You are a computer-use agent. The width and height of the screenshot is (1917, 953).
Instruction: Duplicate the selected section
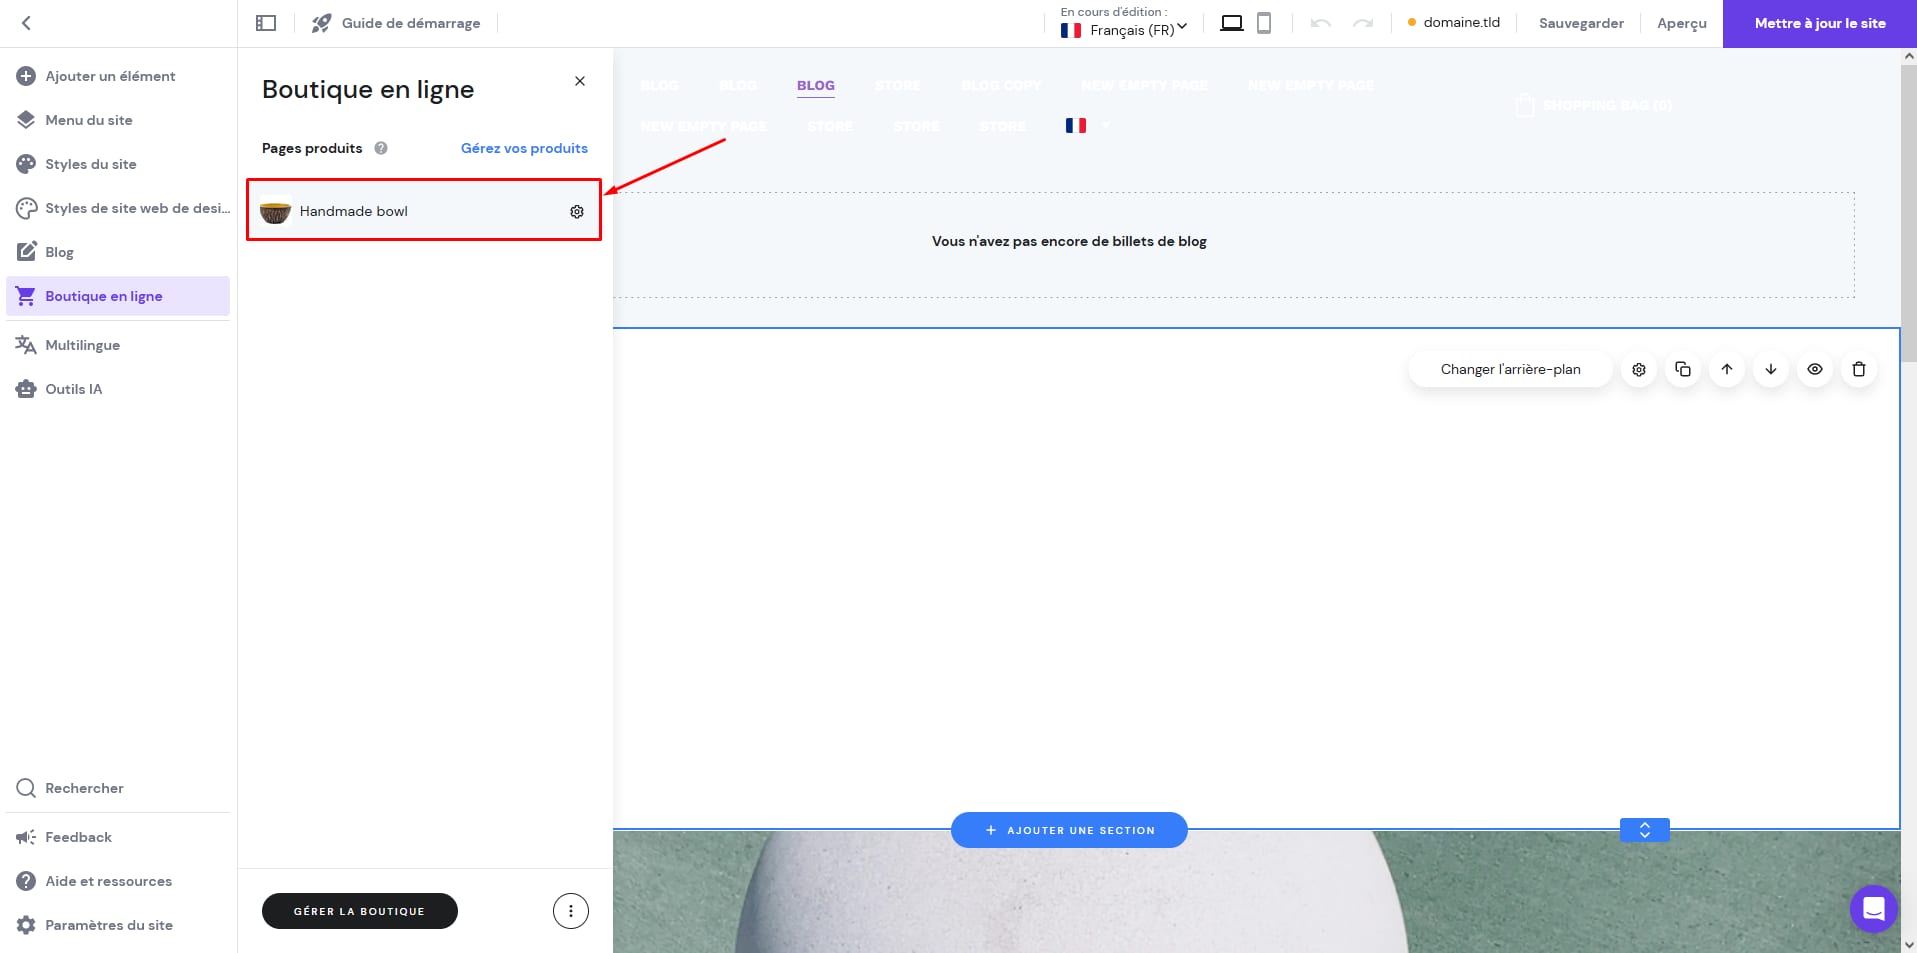click(x=1682, y=369)
